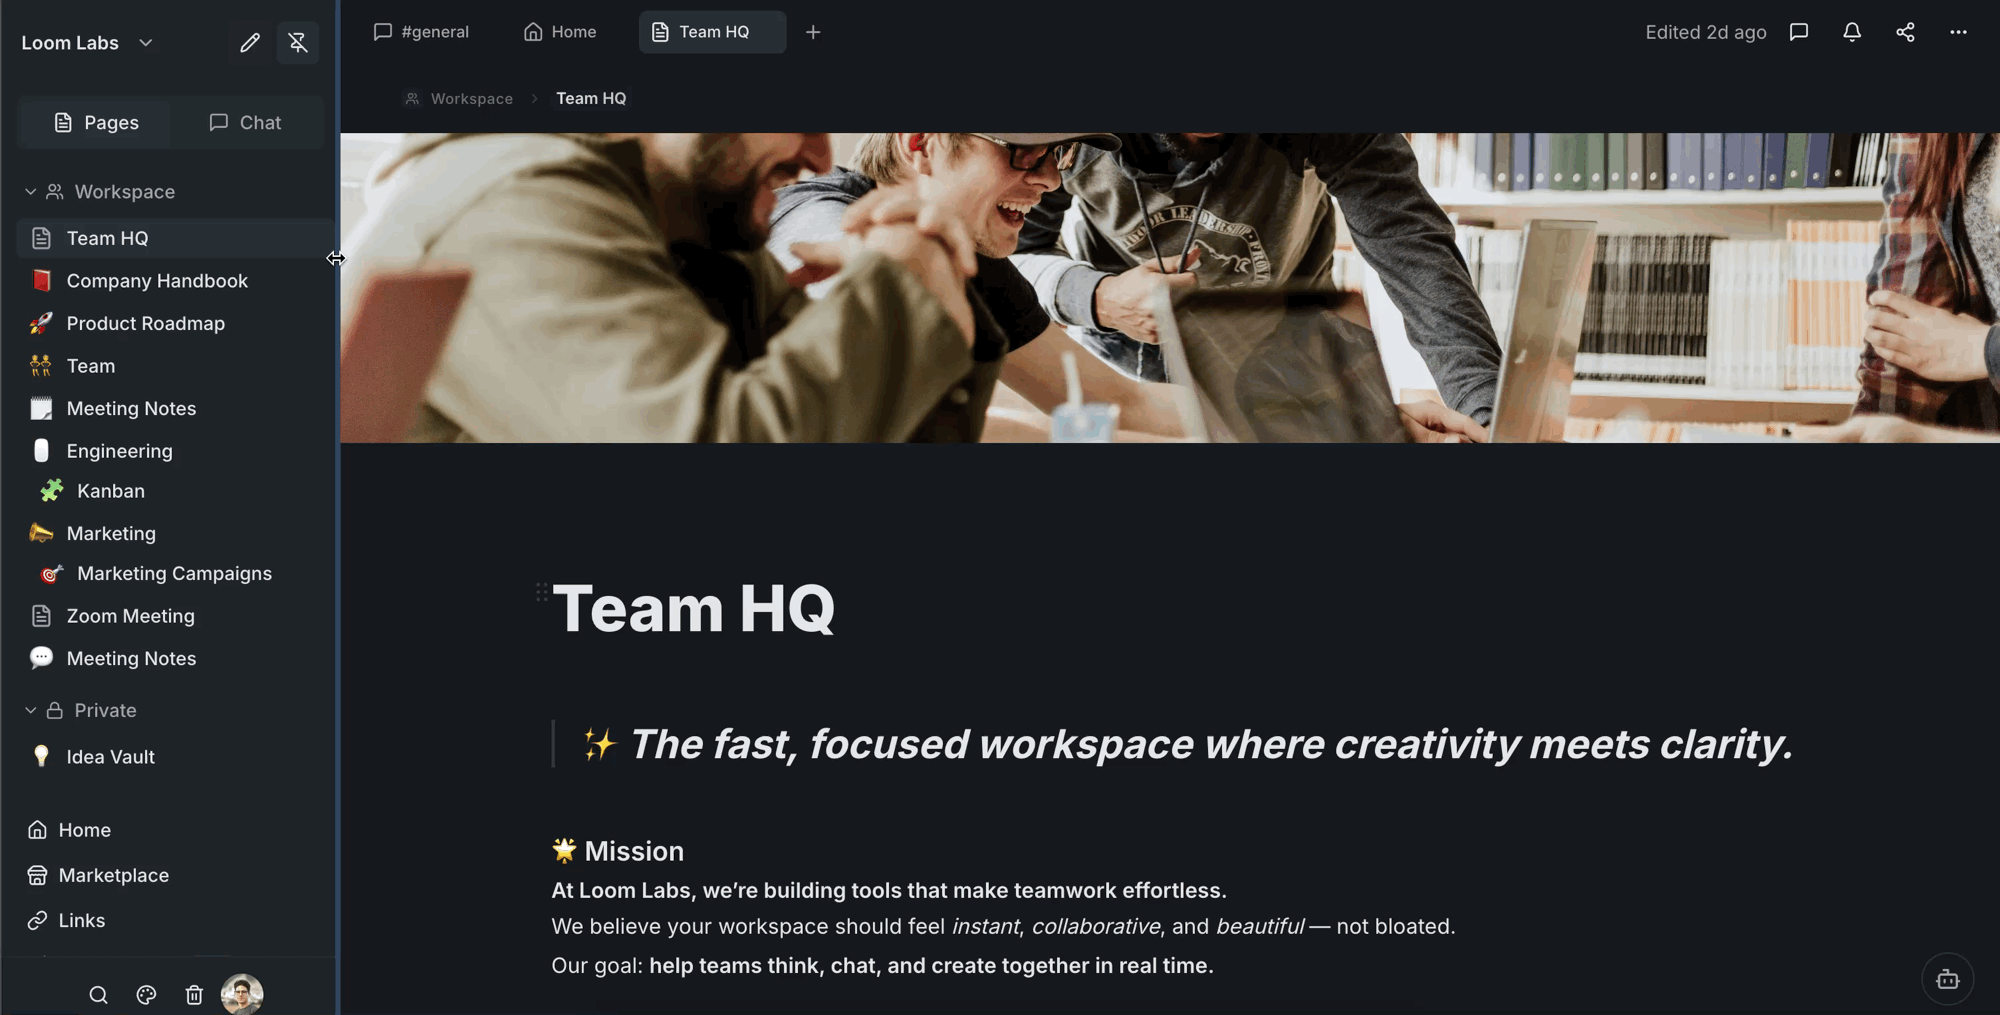Open the three-dot more options menu

[1958, 32]
